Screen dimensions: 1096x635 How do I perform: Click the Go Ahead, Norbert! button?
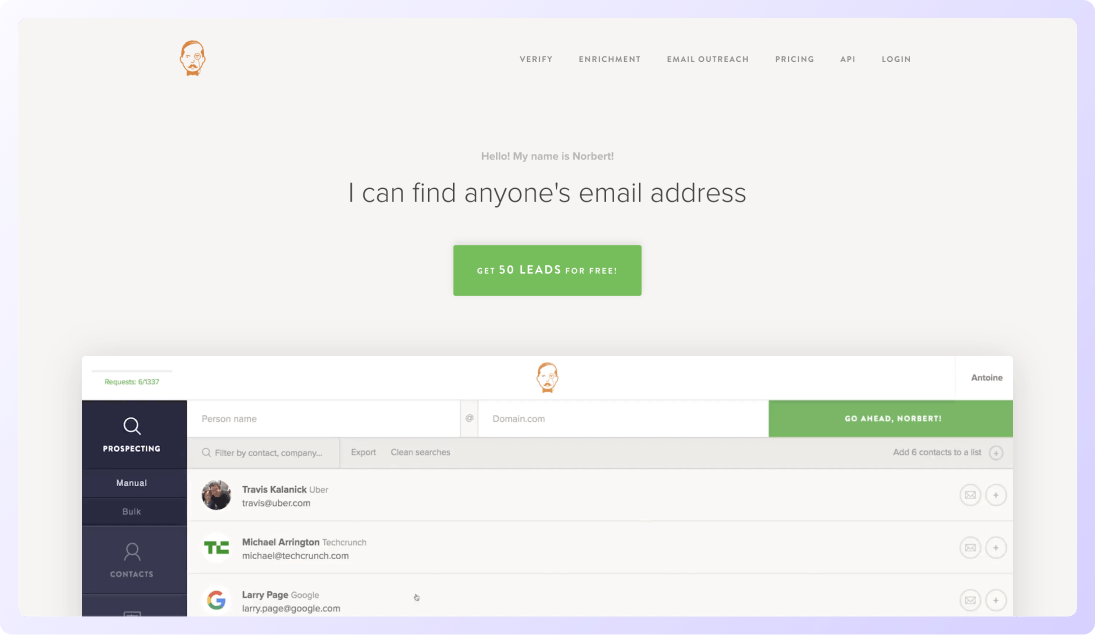coord(890,419)
